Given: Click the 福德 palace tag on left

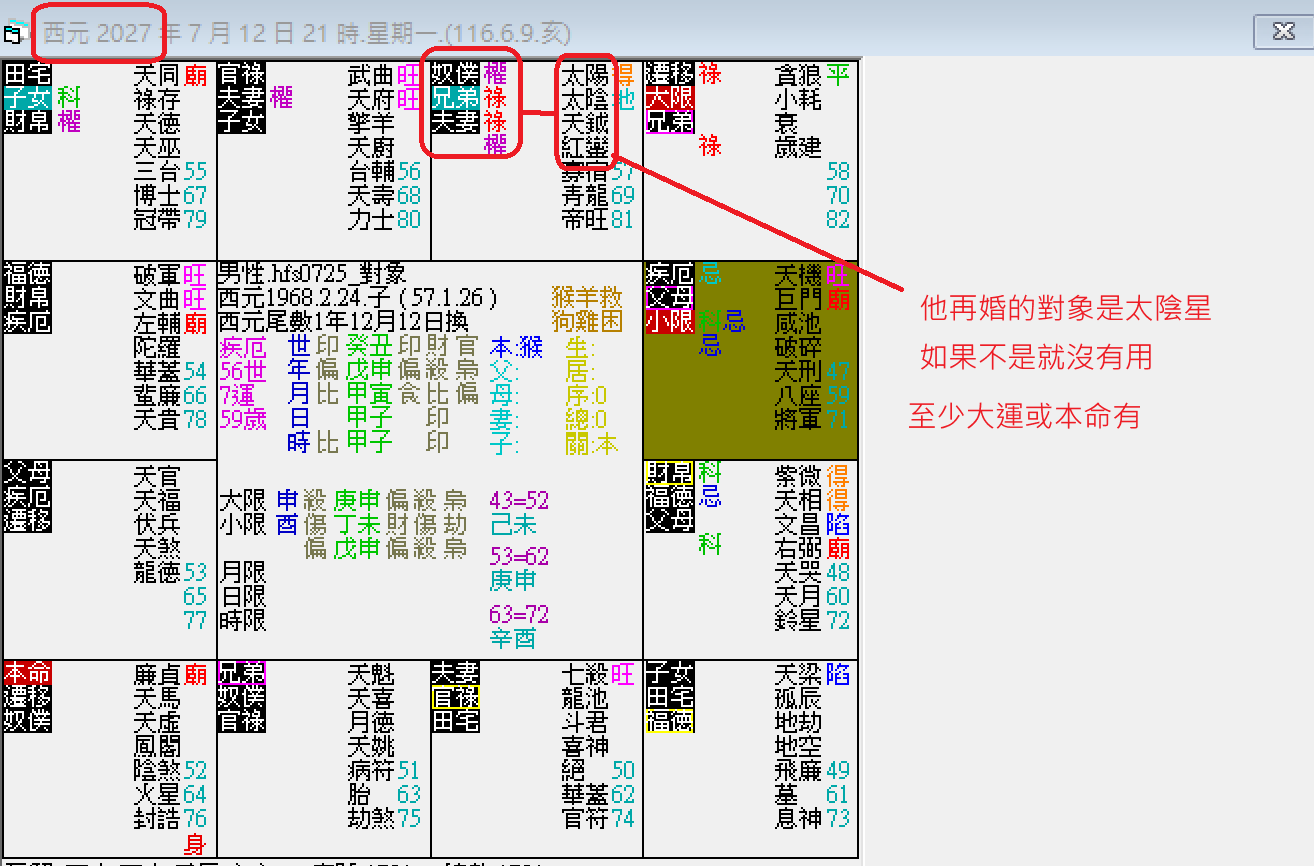Looking at the screenshot, I should [x=27, y=272].
